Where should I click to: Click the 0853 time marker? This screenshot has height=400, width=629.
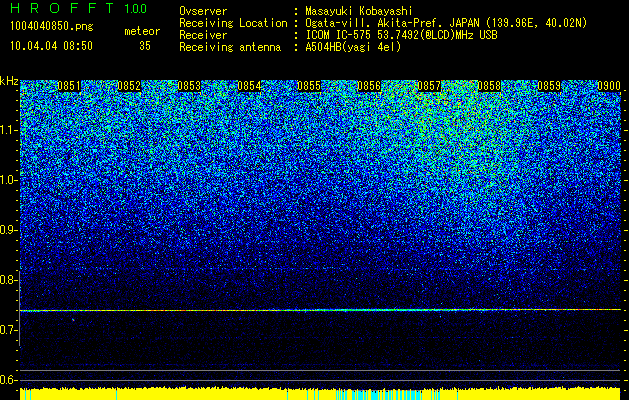click(189, 86)
